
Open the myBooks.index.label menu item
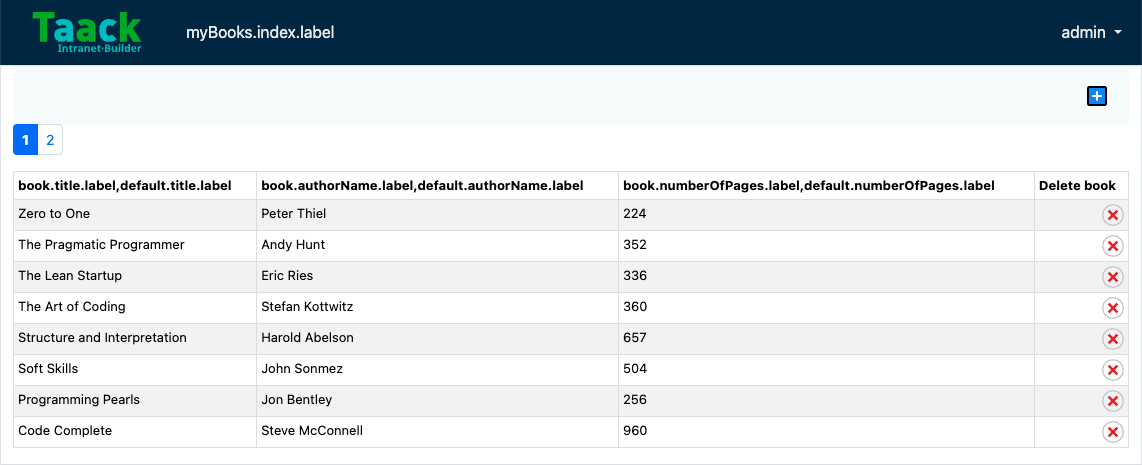[260, 32]
